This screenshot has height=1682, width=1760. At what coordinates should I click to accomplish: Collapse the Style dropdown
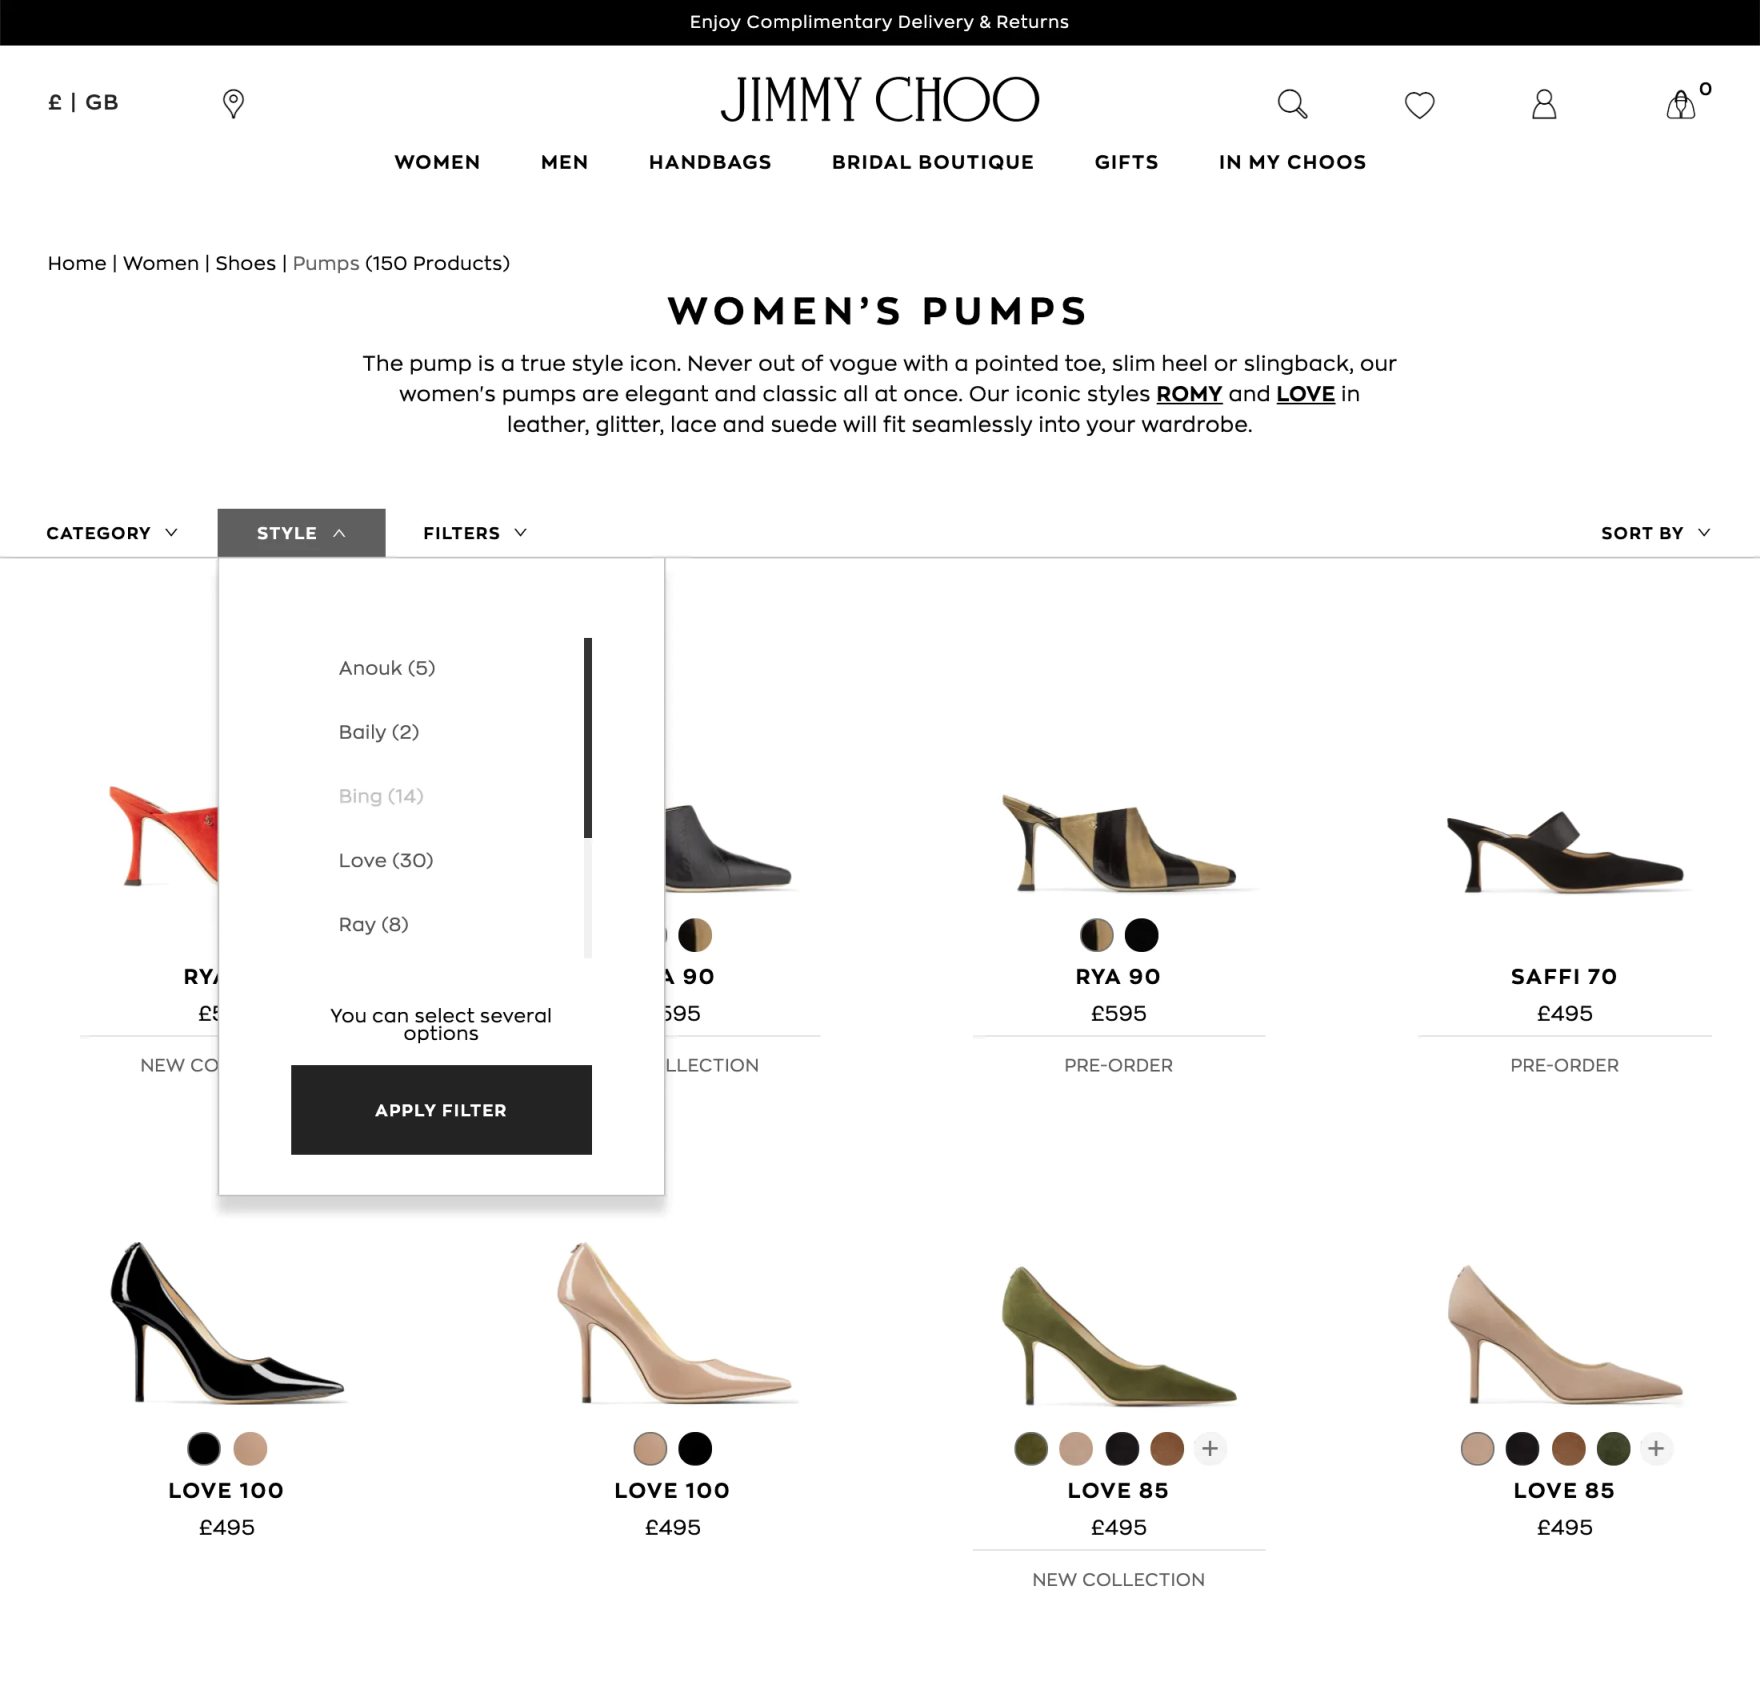pos(301,533)
